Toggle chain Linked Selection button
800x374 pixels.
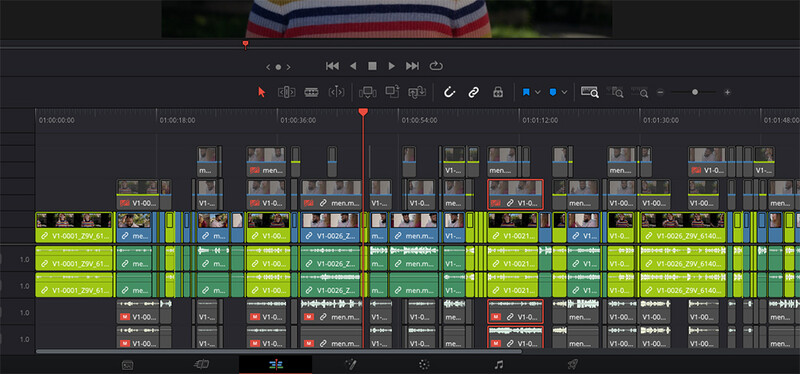pos(473,92)
